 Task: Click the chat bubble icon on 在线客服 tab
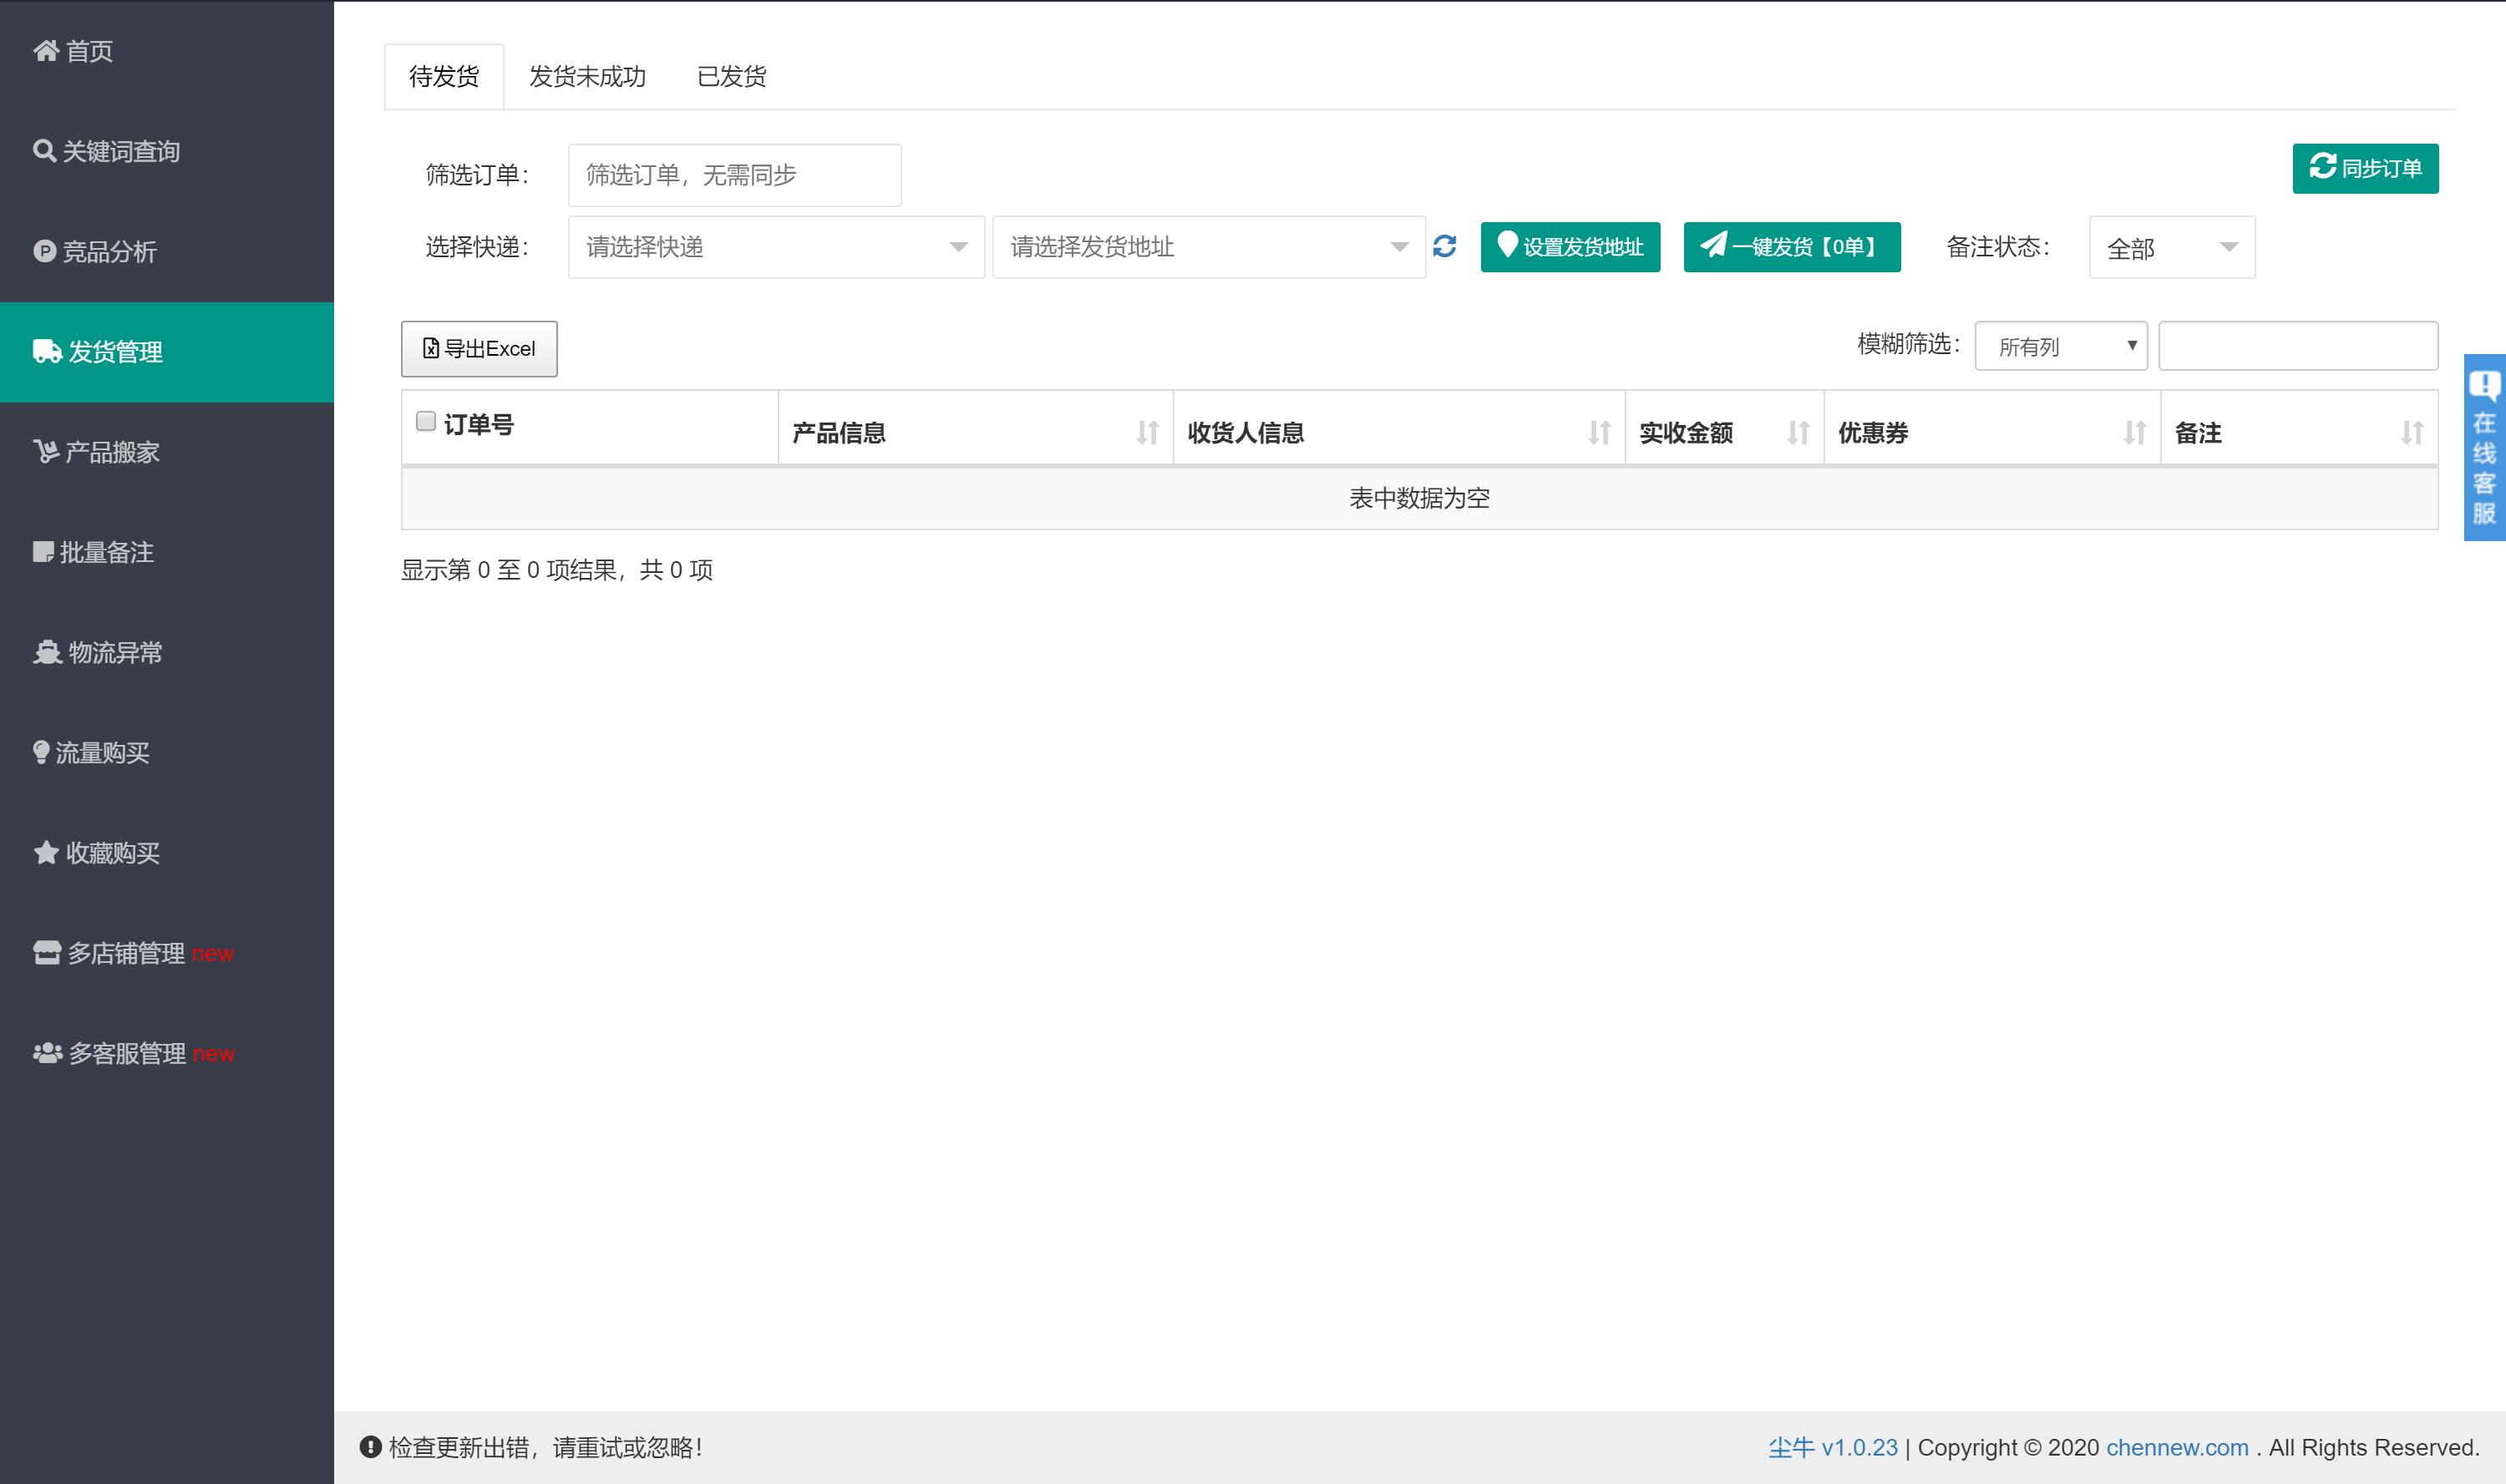pos(2484,385)
